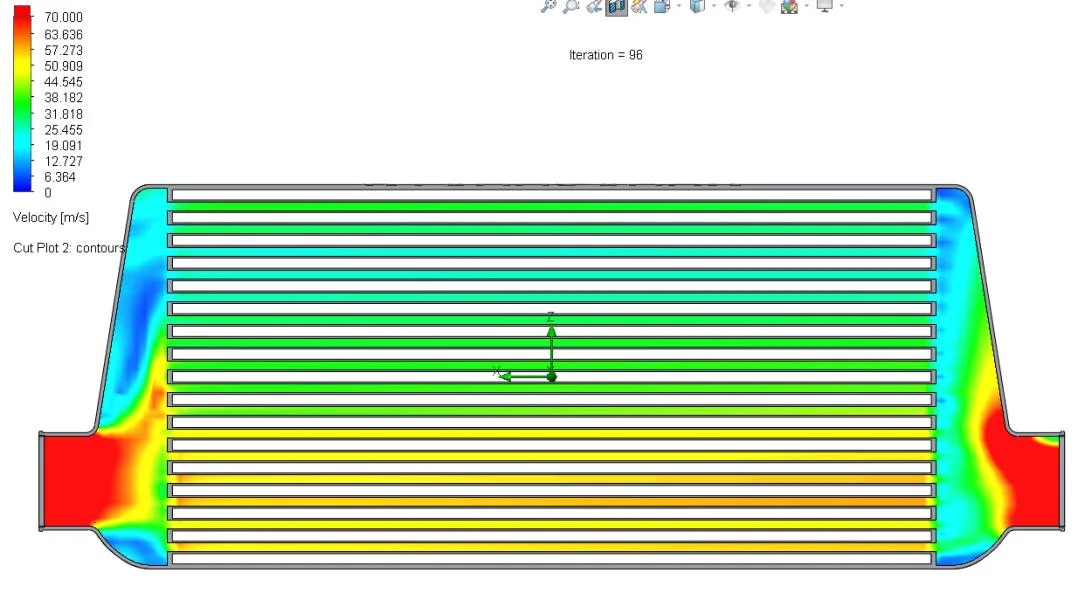Click the Hide/Show Items eye icon
Image resolution: width=1085 pixels, height=600 pixels.
pyautogui.click(x=732, y=6)
